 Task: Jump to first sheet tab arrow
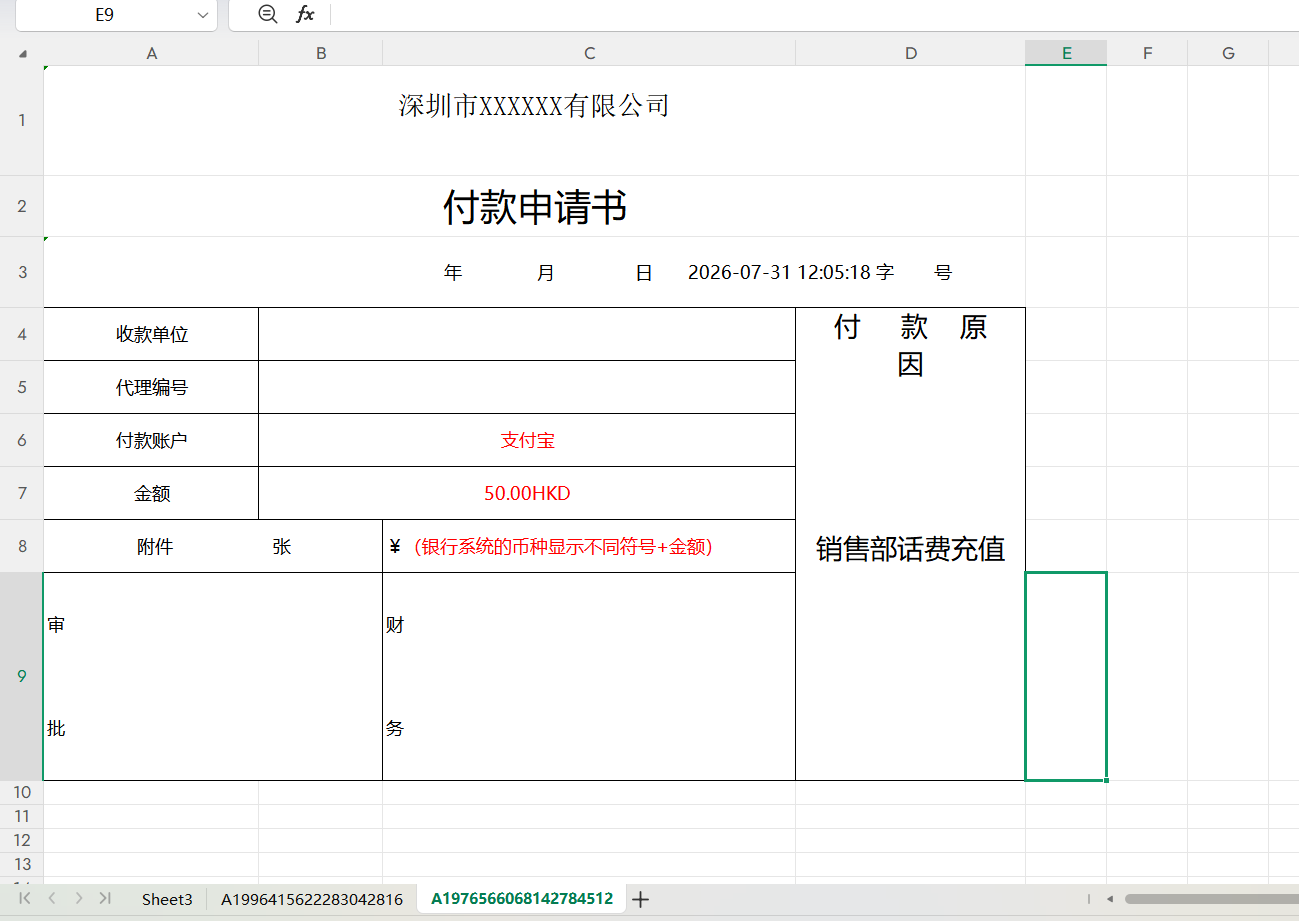point(25,898)
